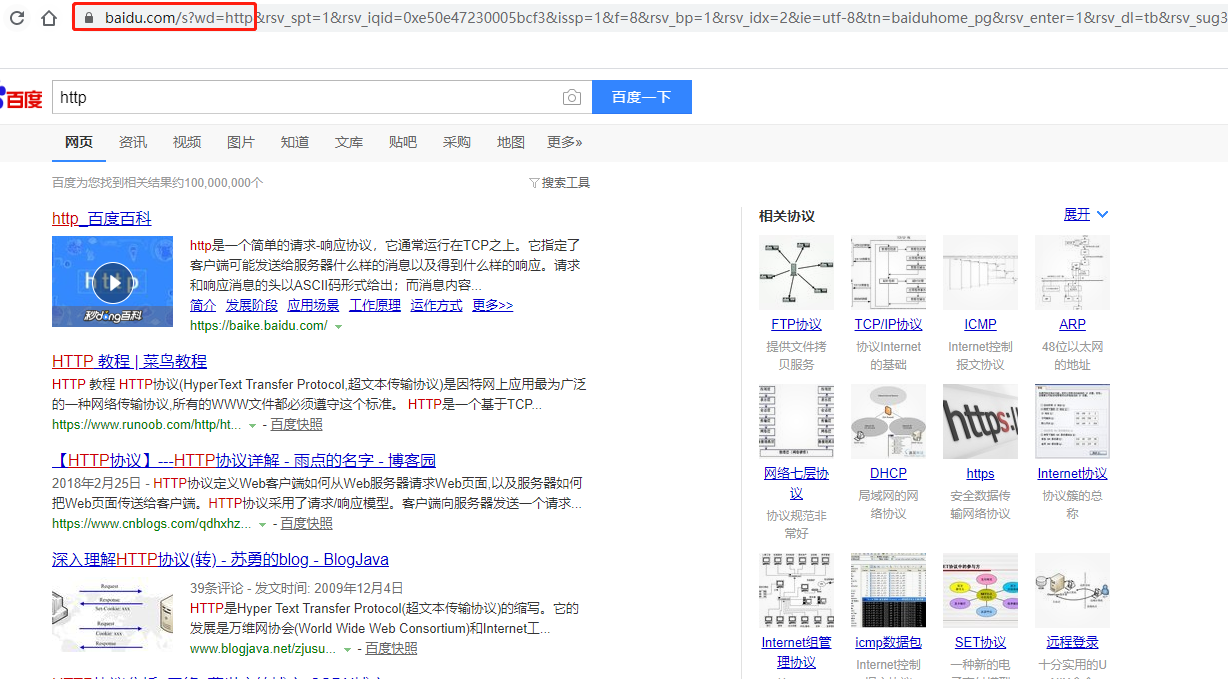1228x679 pixels.
Task: Open the 贴吧 tab
Action: [x=402, y=142]
